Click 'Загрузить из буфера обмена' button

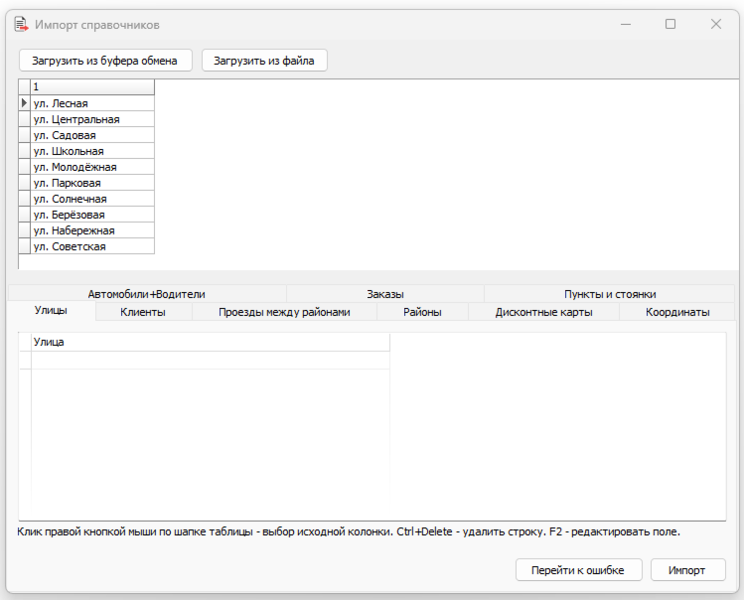(x=105, y=61)
